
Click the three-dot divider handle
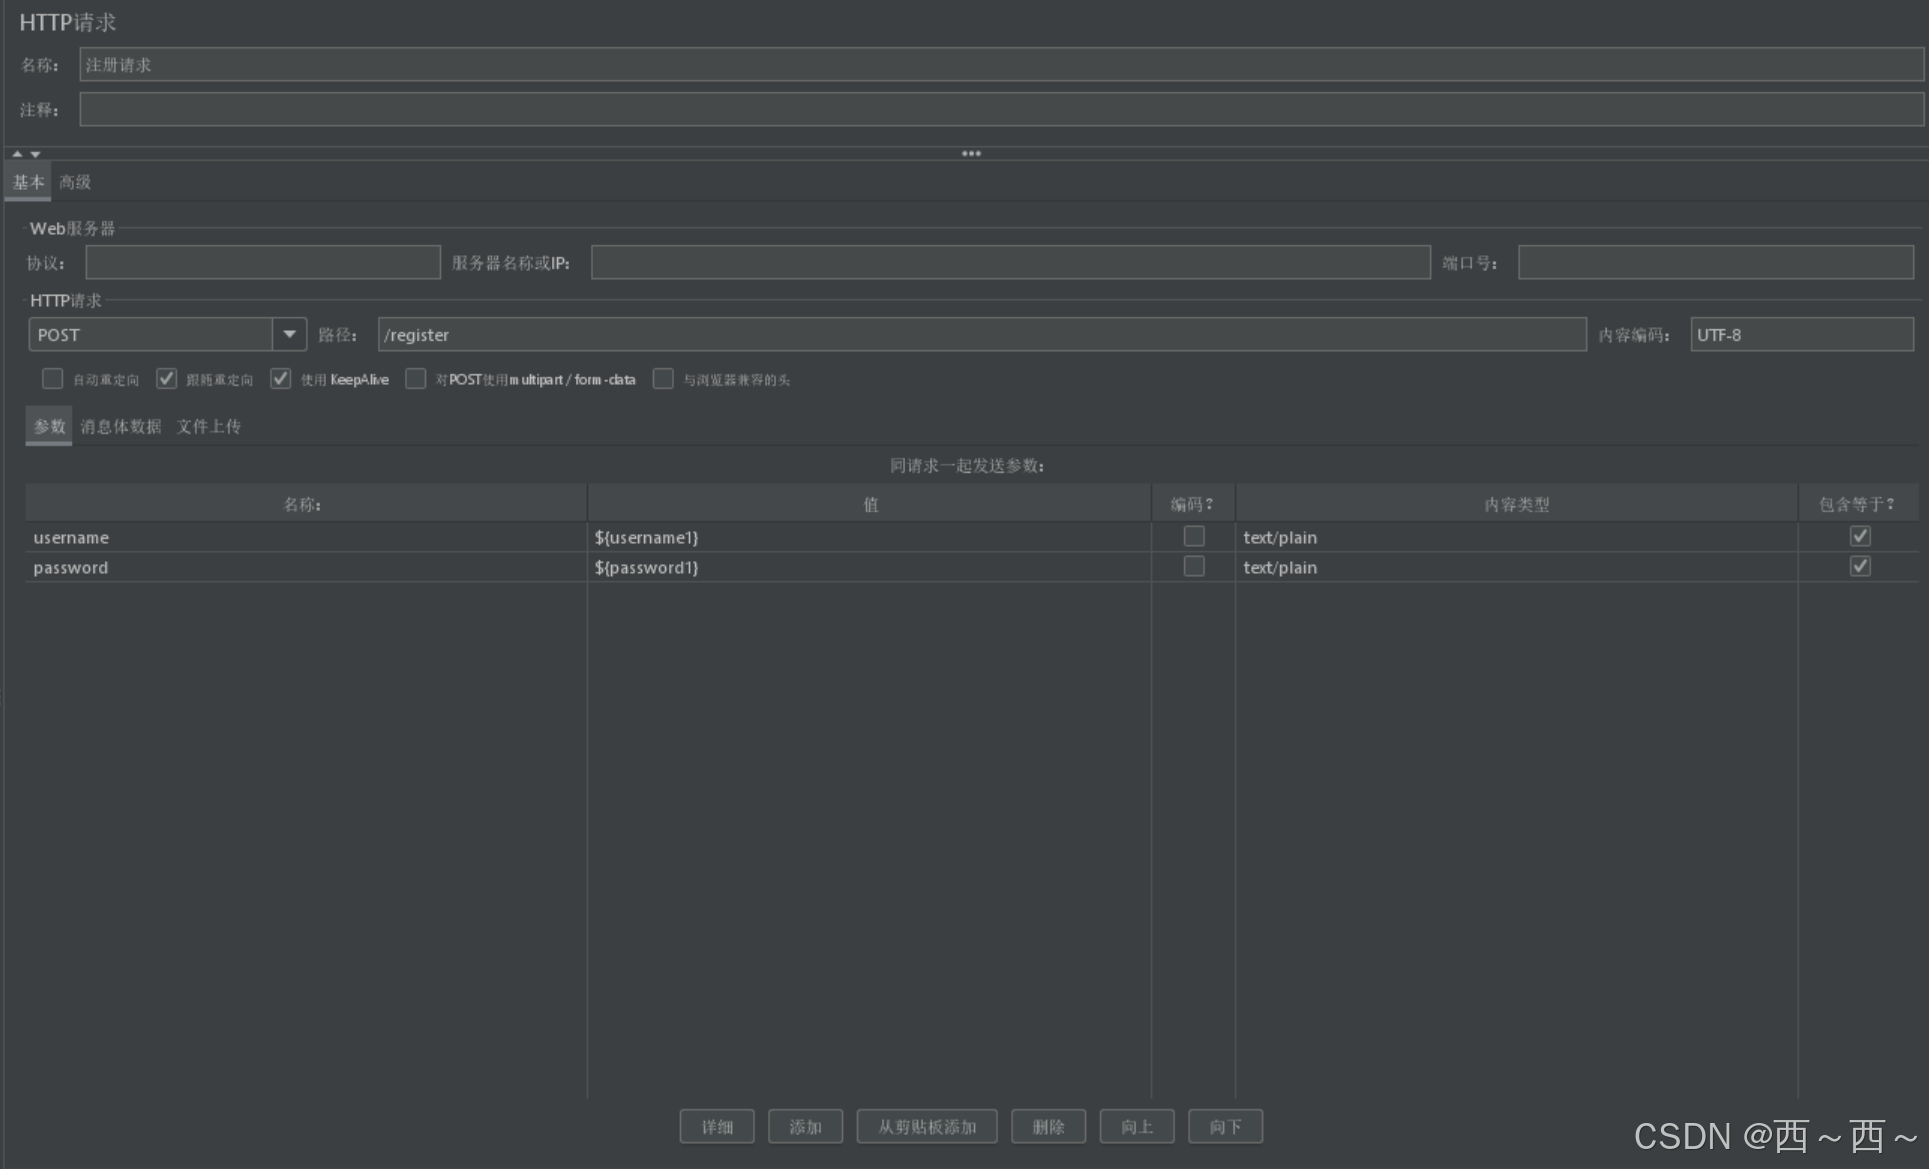point(971,154)
